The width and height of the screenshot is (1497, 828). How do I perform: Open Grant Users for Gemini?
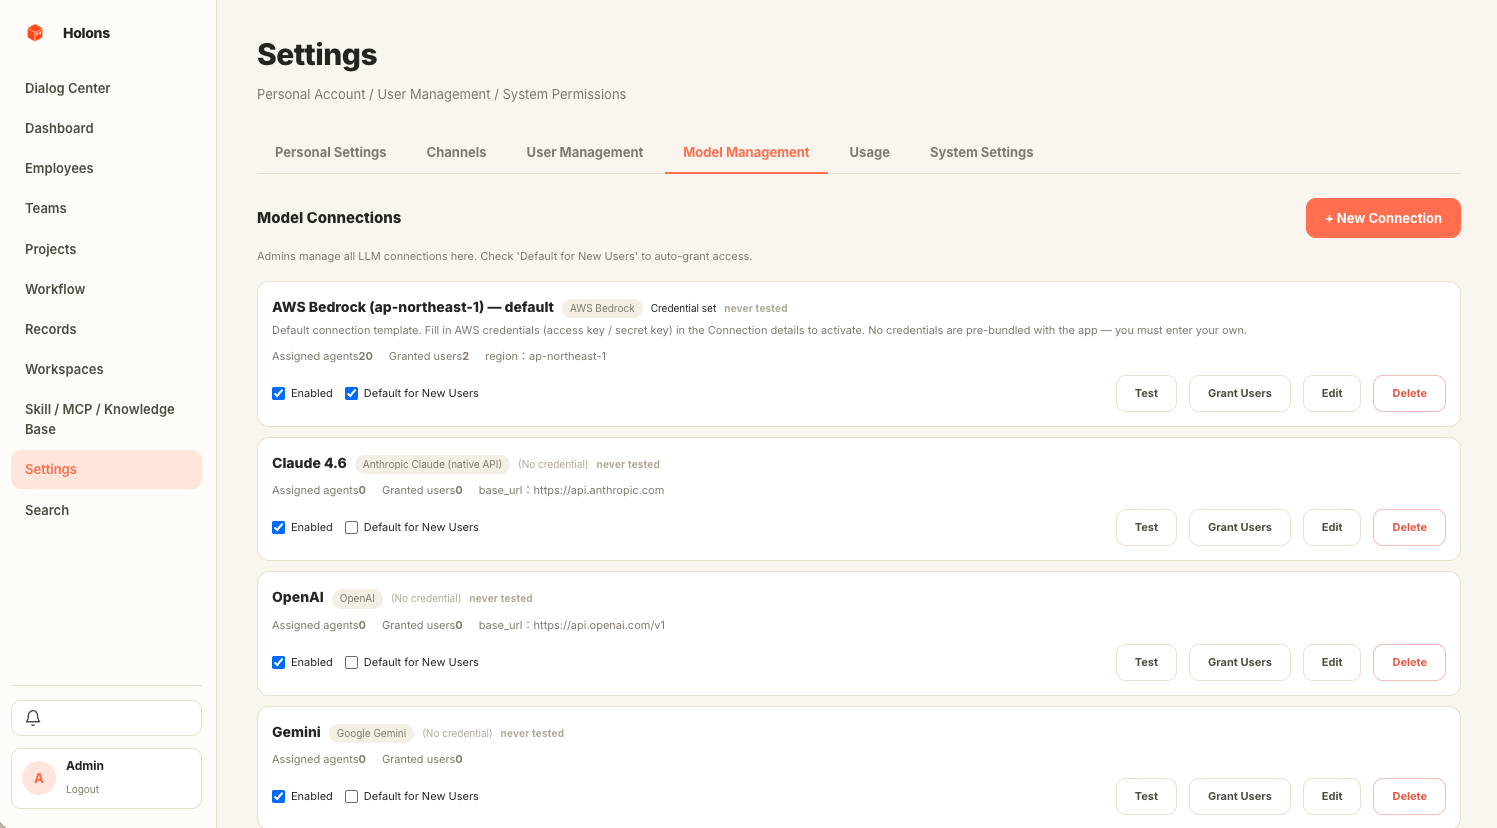point(1239,797)
